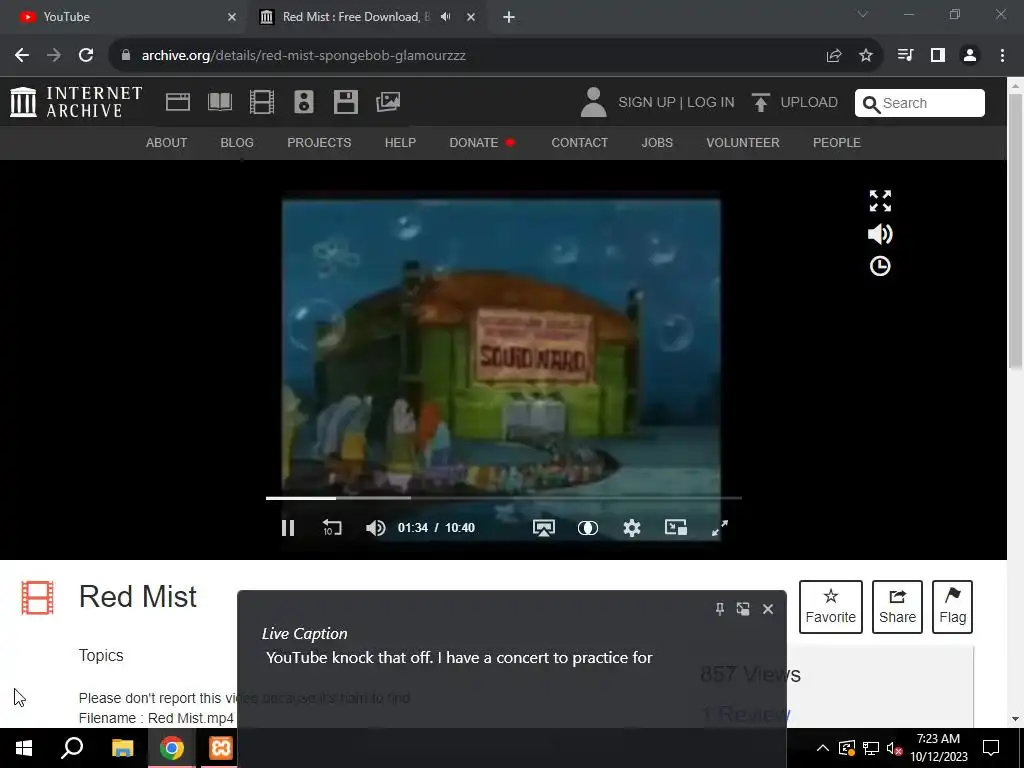Favorite this Red Mist item
This screenshot has height=768, width=1024.
pos(831,607)
